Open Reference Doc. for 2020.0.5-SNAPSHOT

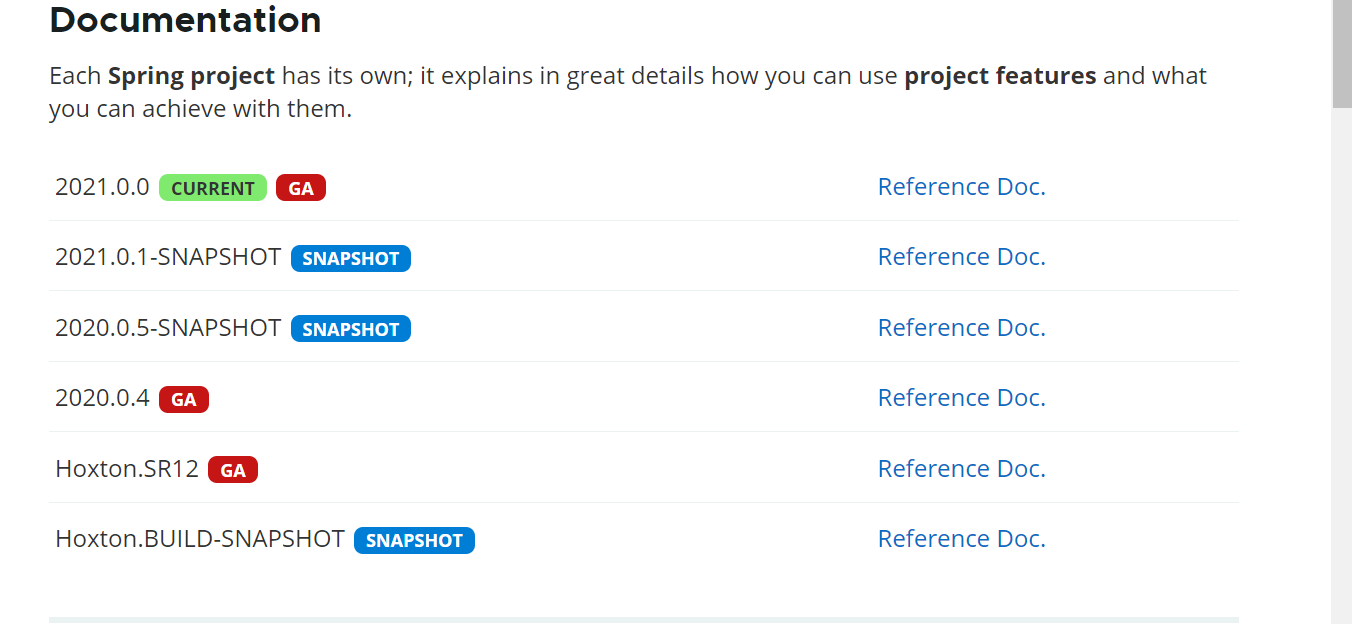[961, 328]
